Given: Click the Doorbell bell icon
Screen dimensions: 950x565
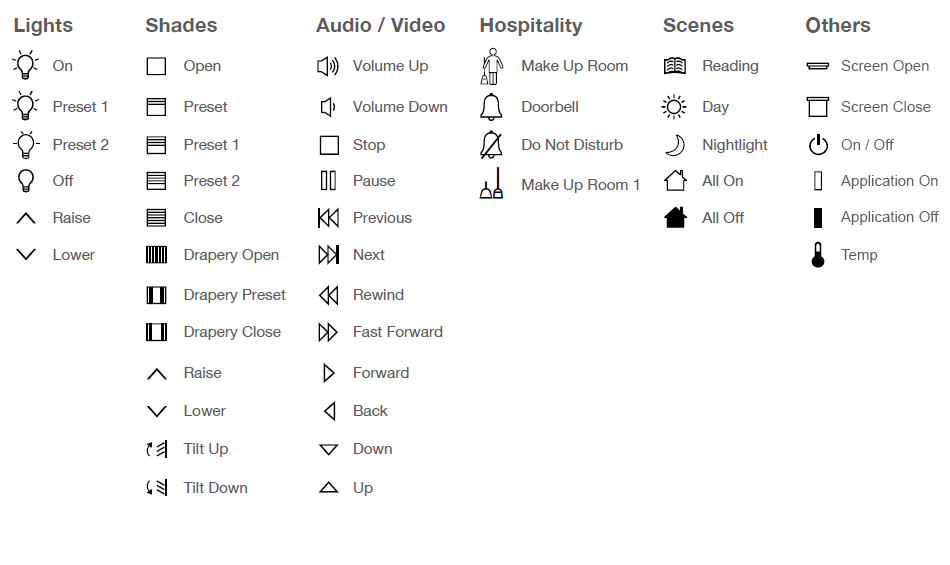Looking at the screenshot, I should click(x=491, y=107).
